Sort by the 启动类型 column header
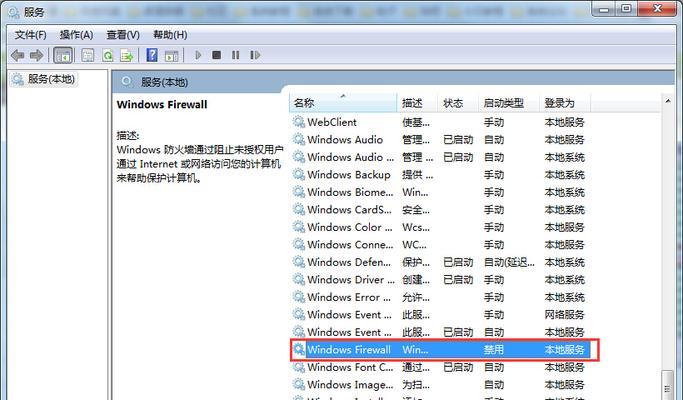 click(509, 103)
